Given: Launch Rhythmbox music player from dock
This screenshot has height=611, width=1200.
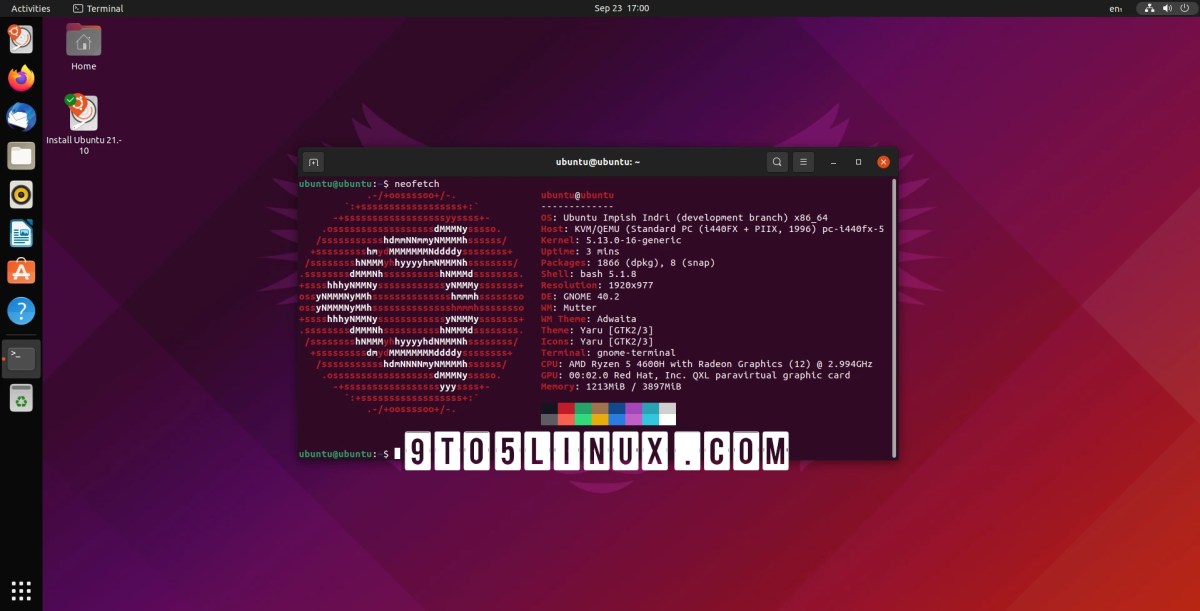Looking at the screenshot, I should [x=21, y=194].
